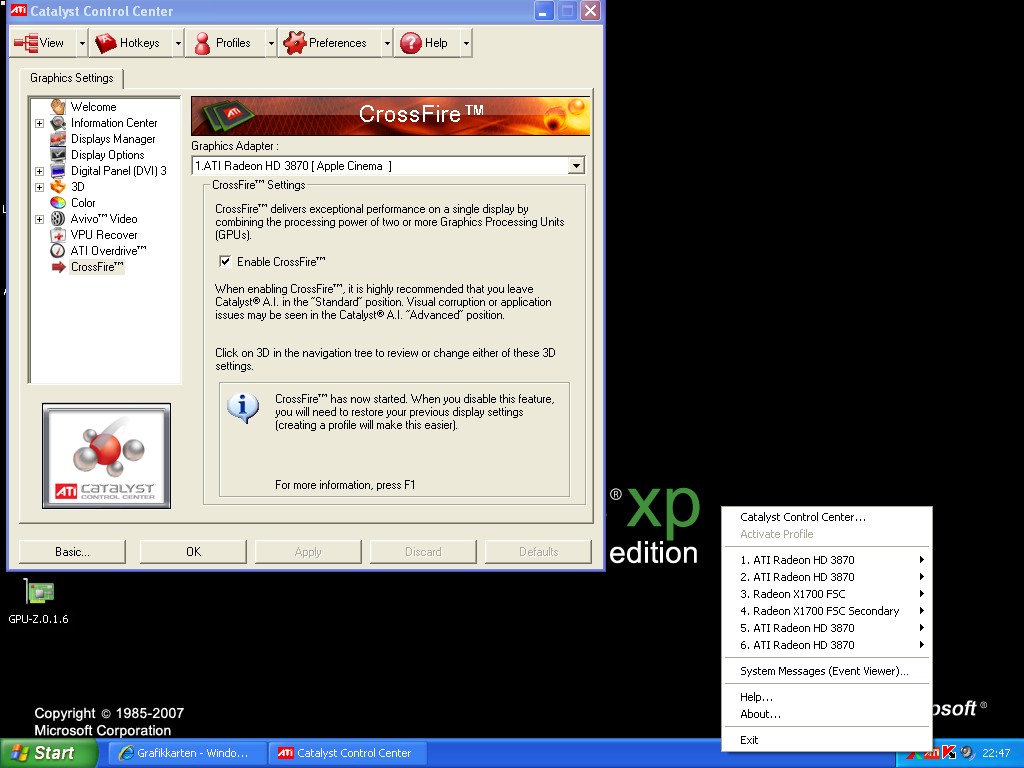Click the Start button
The height and width of the screenshot is (768, 1024).
(47, 753)
